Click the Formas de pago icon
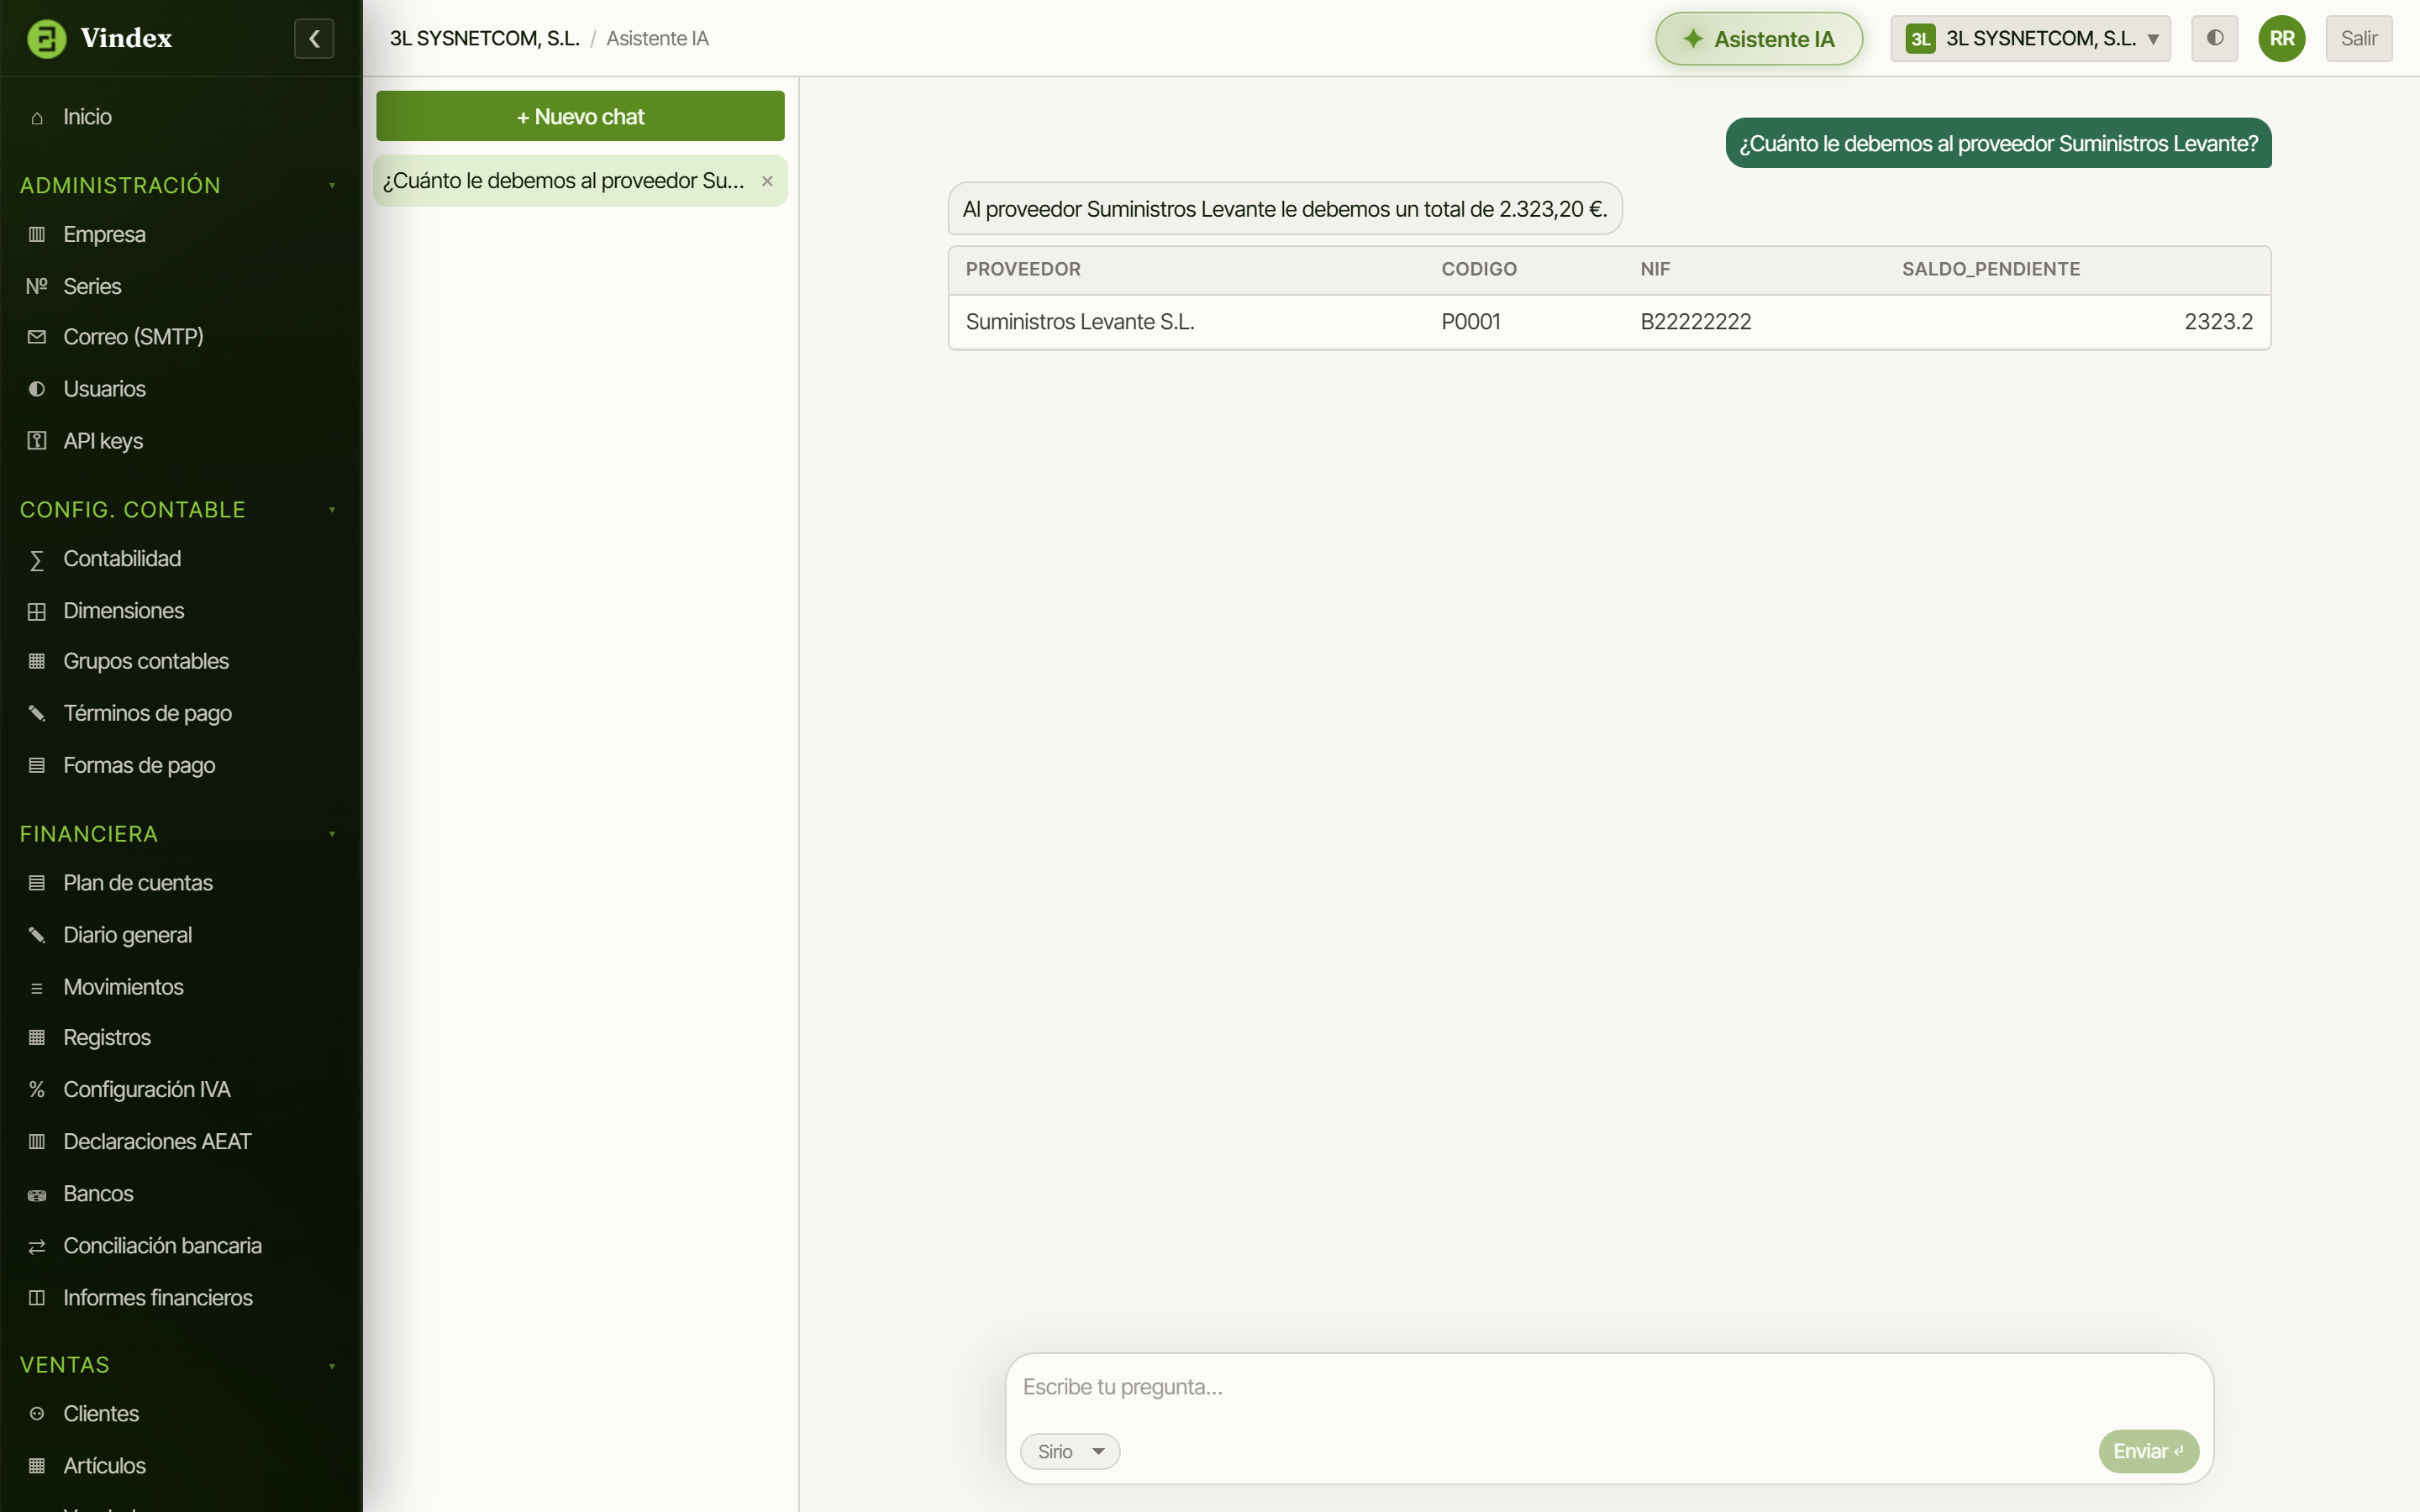 click(x=37, y=765)
